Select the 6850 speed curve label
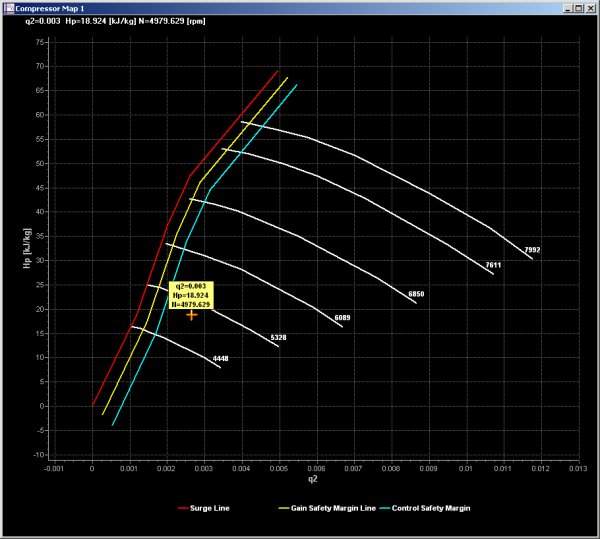The width and height of the screenshot is (600, 539). pos(417,294)
